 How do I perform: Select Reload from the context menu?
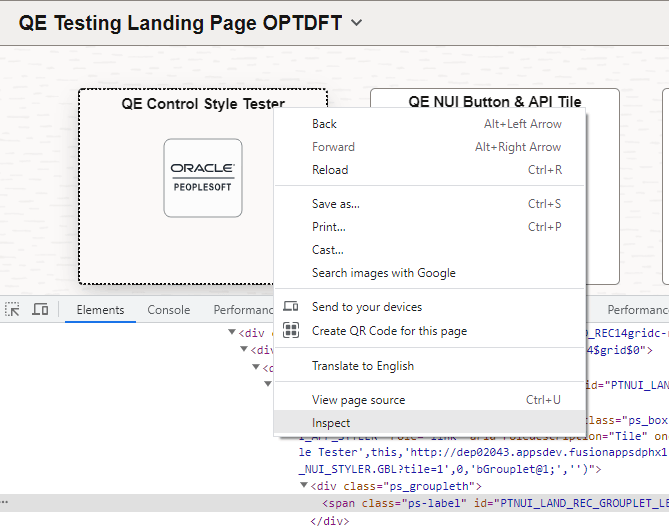tap(429, 170)
